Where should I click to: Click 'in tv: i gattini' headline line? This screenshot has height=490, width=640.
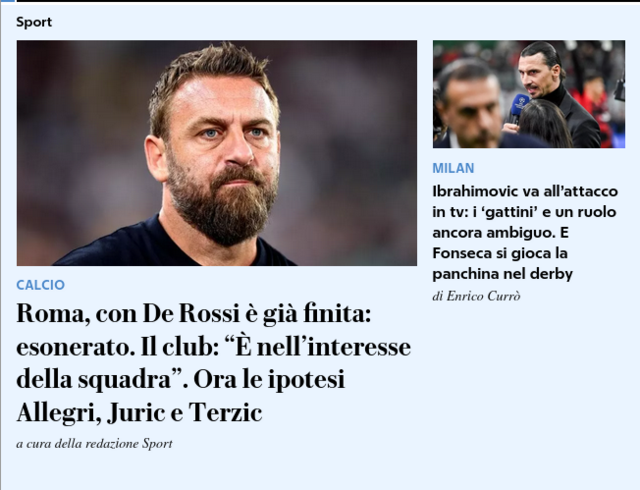point(524,212)
